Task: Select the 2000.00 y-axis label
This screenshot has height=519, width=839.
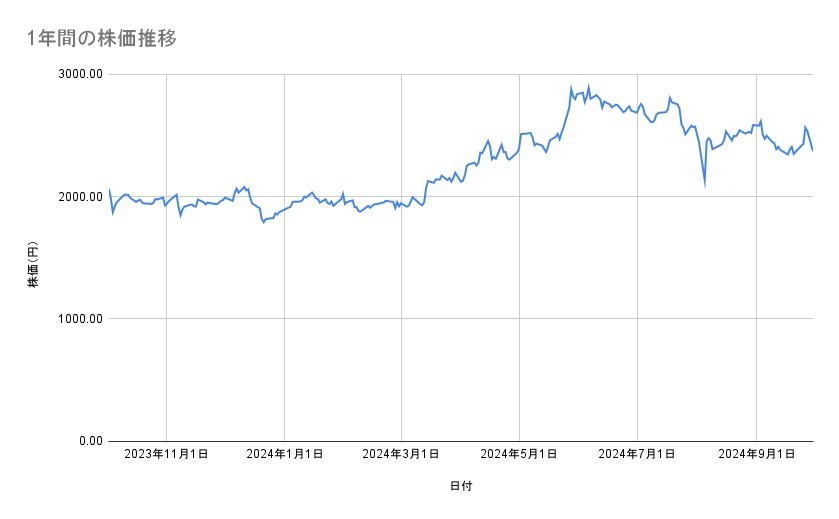Action: click(80, 197)
